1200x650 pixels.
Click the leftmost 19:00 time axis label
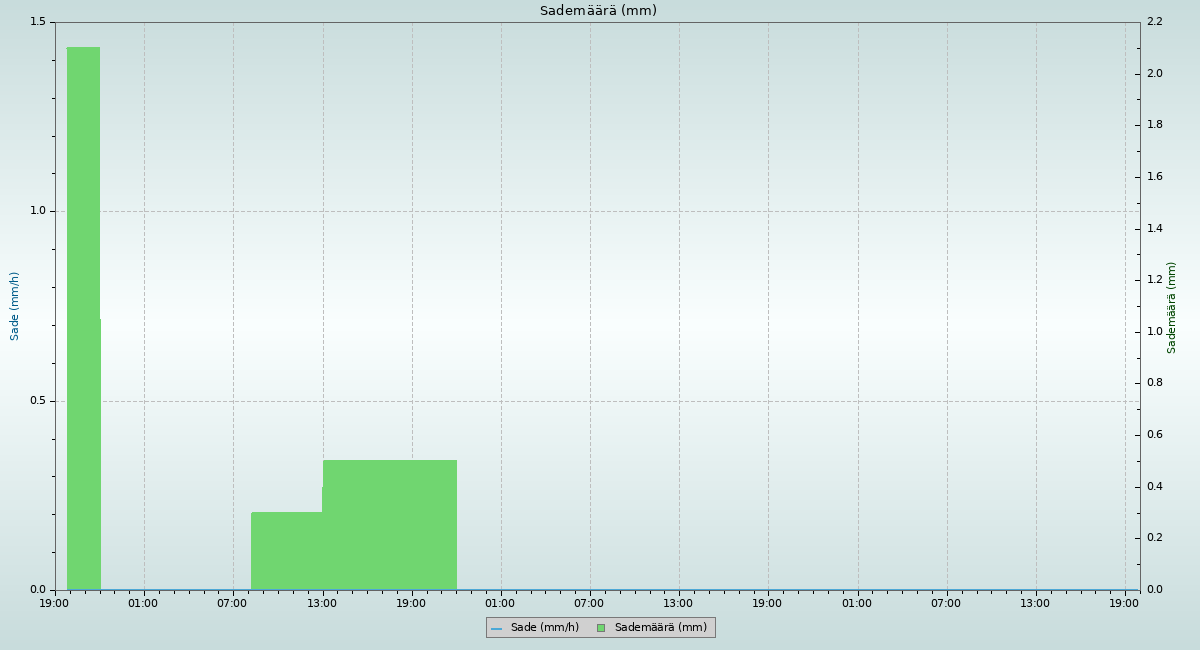[54, 603]
